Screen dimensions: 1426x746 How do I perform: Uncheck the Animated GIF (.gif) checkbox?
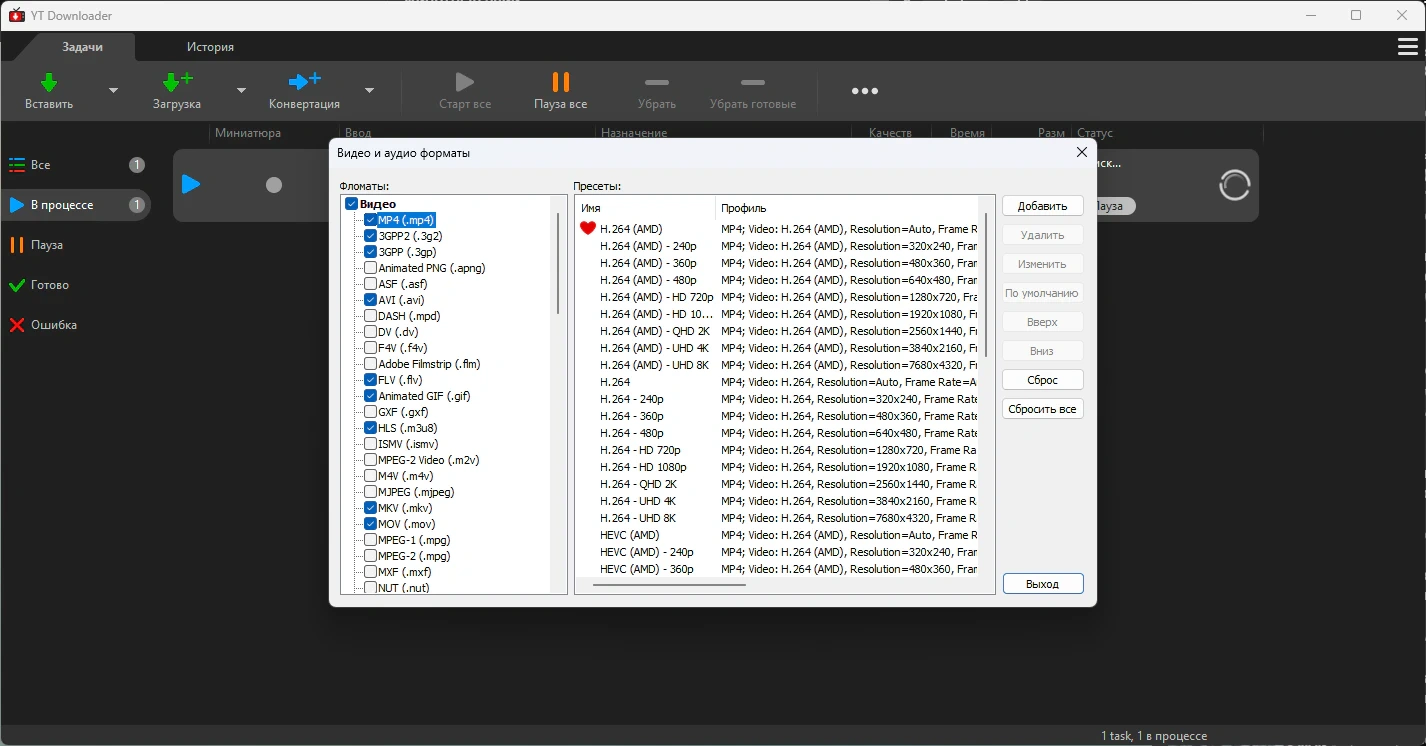(x=371, y=396)
